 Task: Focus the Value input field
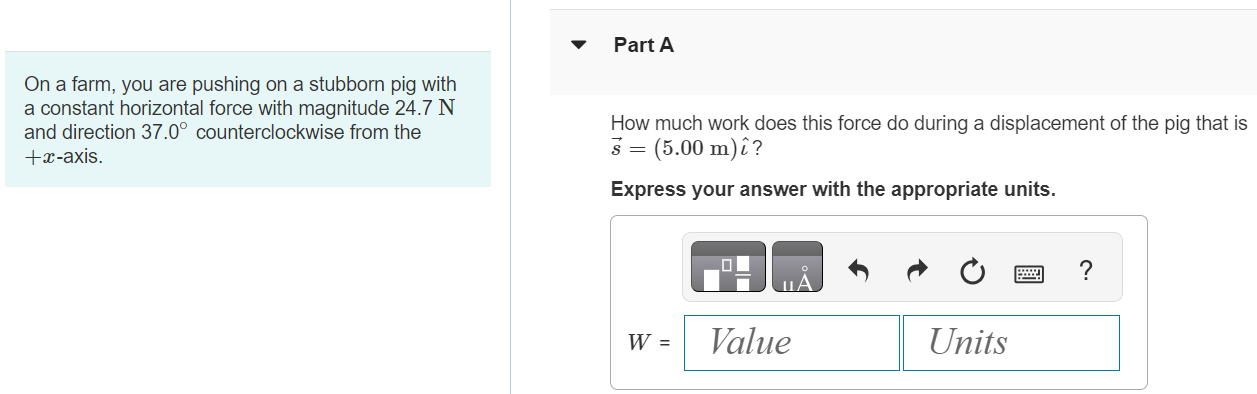coord(792,343)
